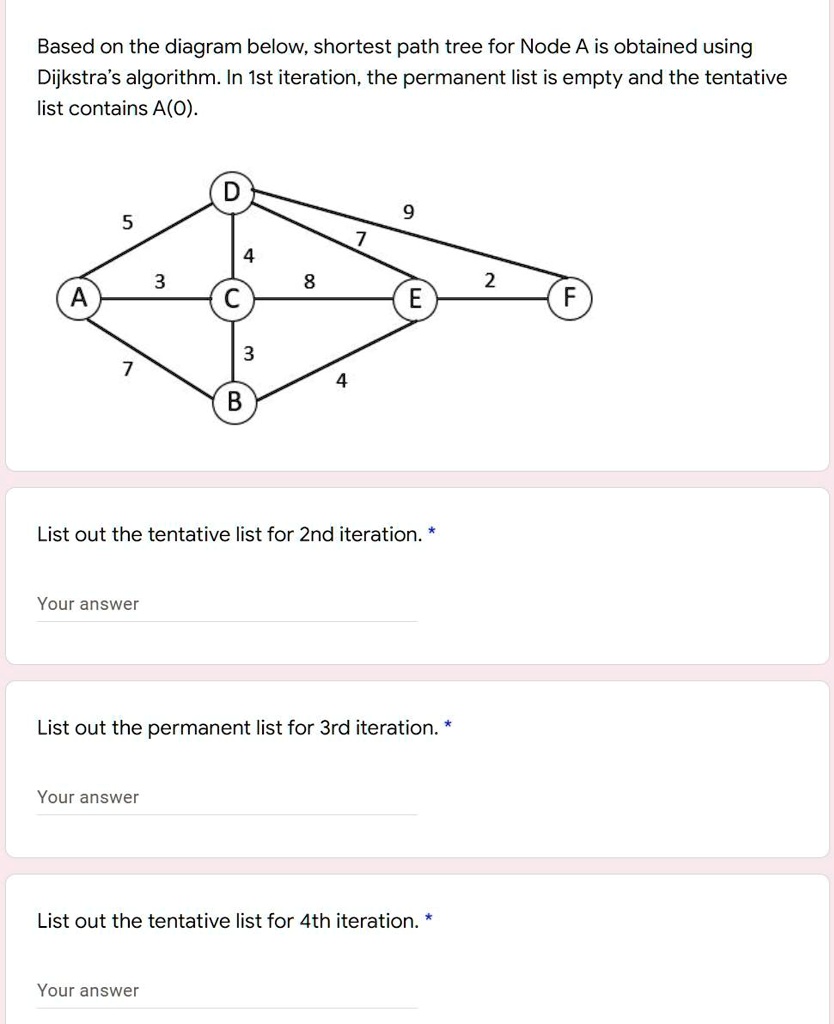Click the required asterisk on the 2nd iteration question
The image size is (834, 1024).
(434, 534)
